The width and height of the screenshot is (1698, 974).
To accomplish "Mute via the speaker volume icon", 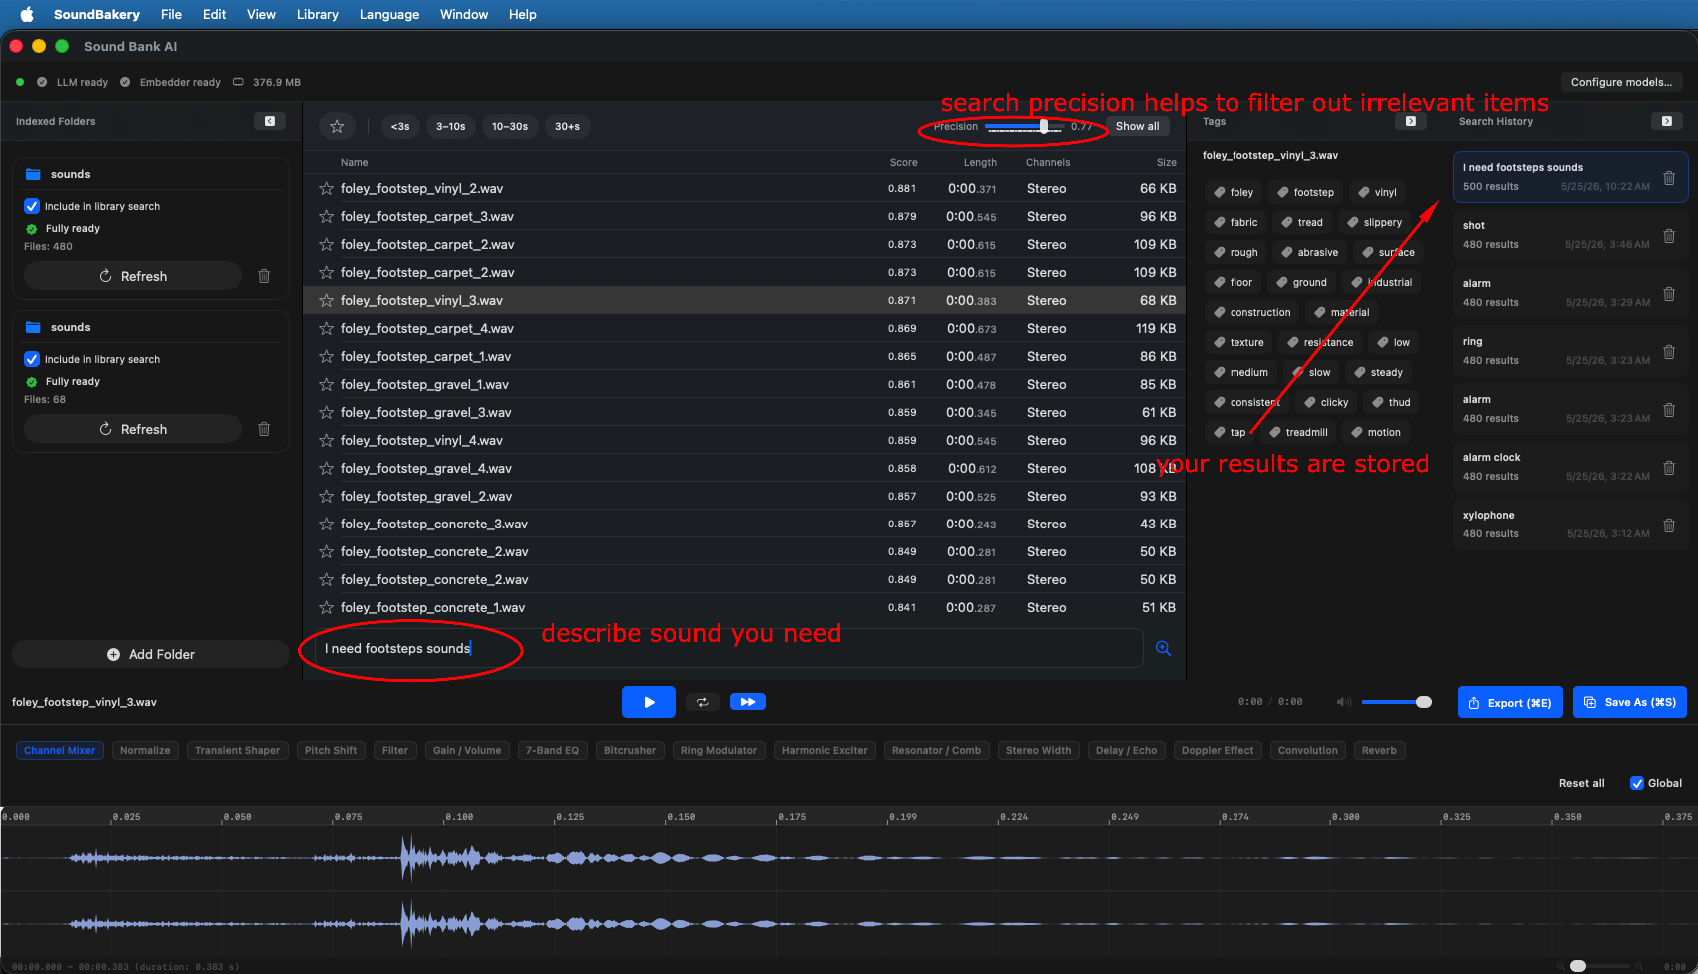I will click(x=1344, y=702).
